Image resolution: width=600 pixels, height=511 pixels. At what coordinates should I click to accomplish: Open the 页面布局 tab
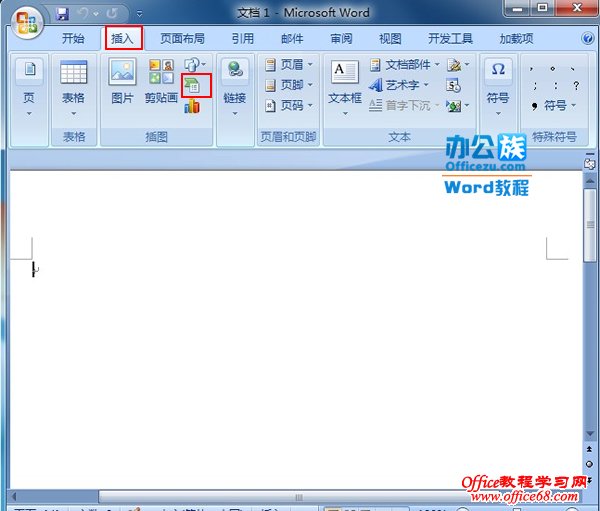pyautogui.click(x=182, y=39)
